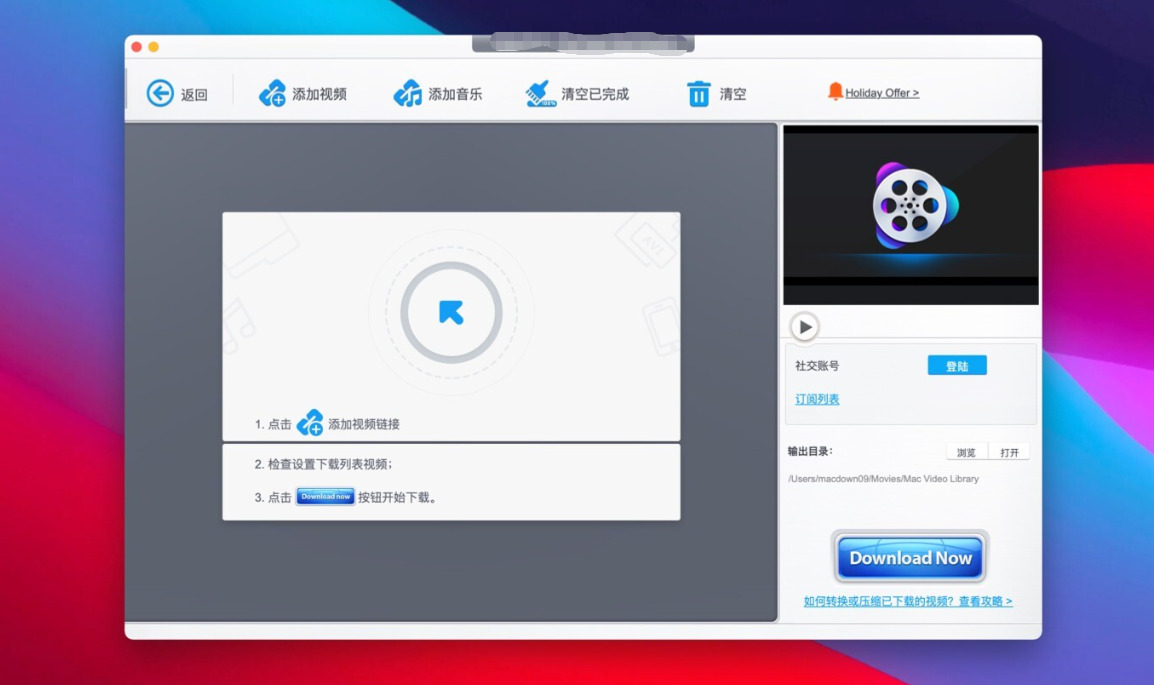
Task: Click the 输出目录 label
Action: pos(810,451)
